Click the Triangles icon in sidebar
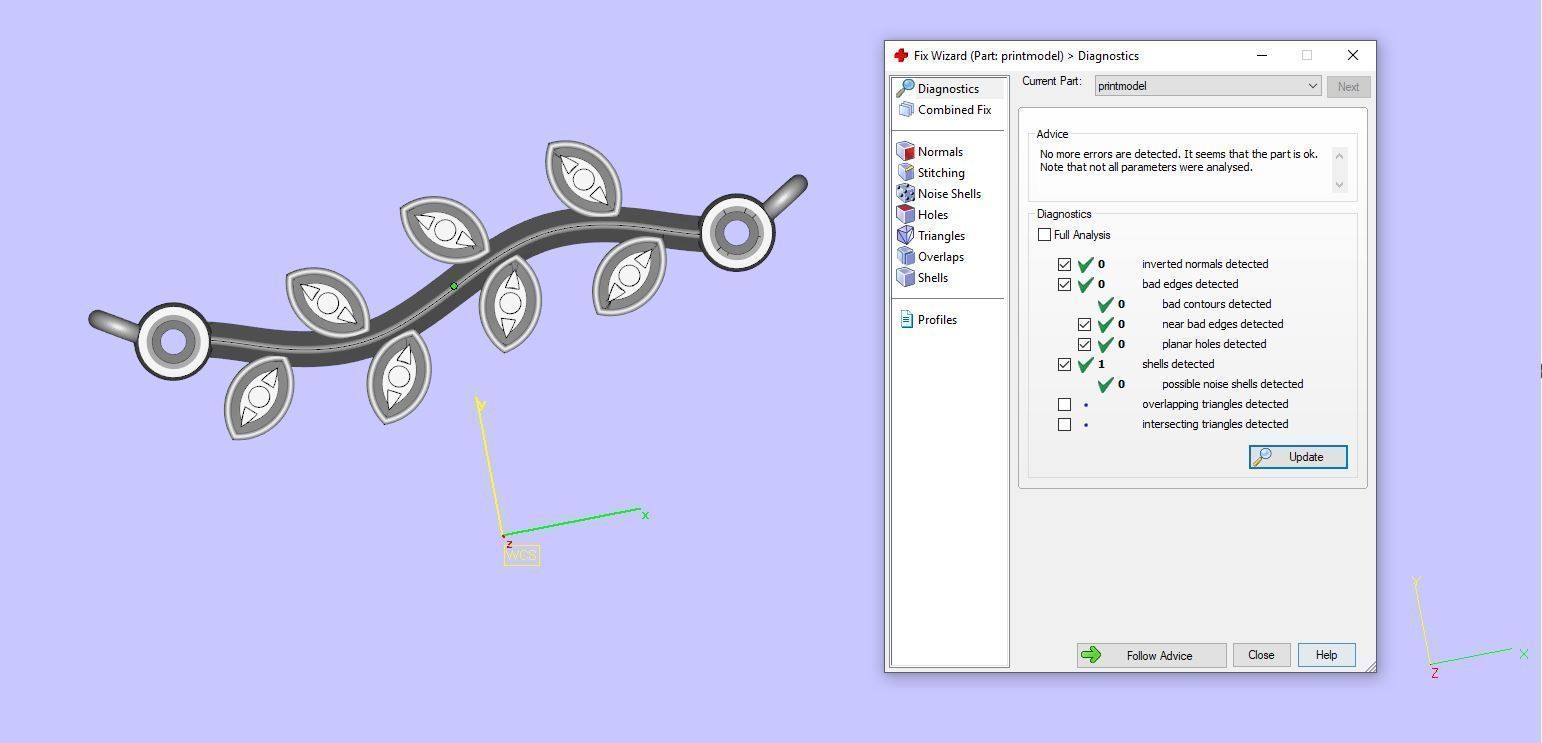 click(x=906, y=235)
